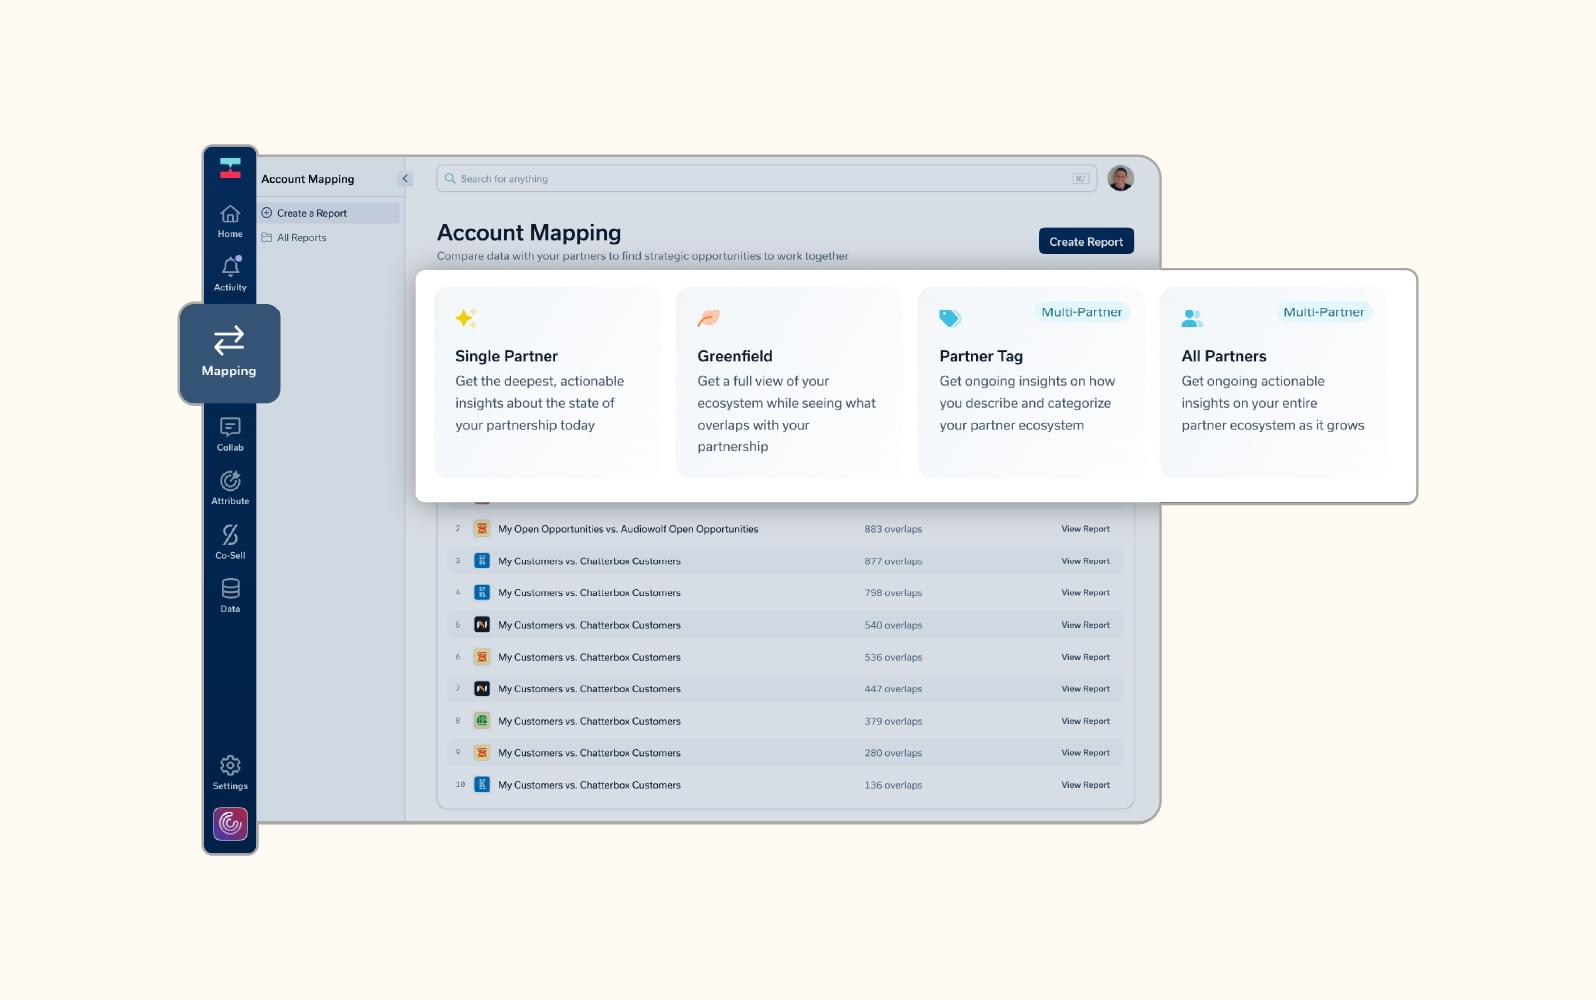This screenshot has height=1000, width=1596.
Task: Open the user profile avatar
Action: pos(1120,179)
